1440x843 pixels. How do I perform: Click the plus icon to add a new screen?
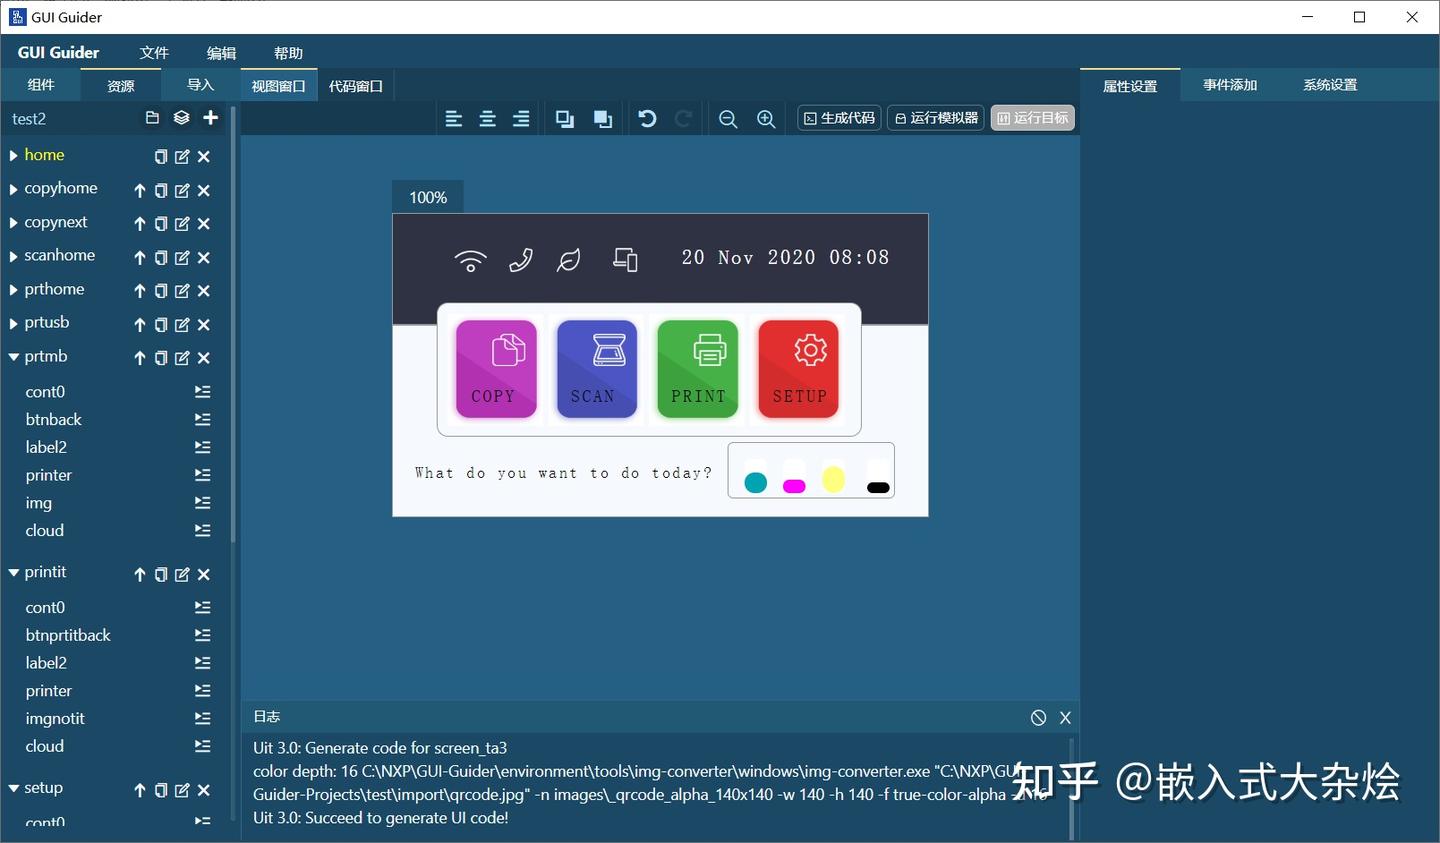coord(210,118)
